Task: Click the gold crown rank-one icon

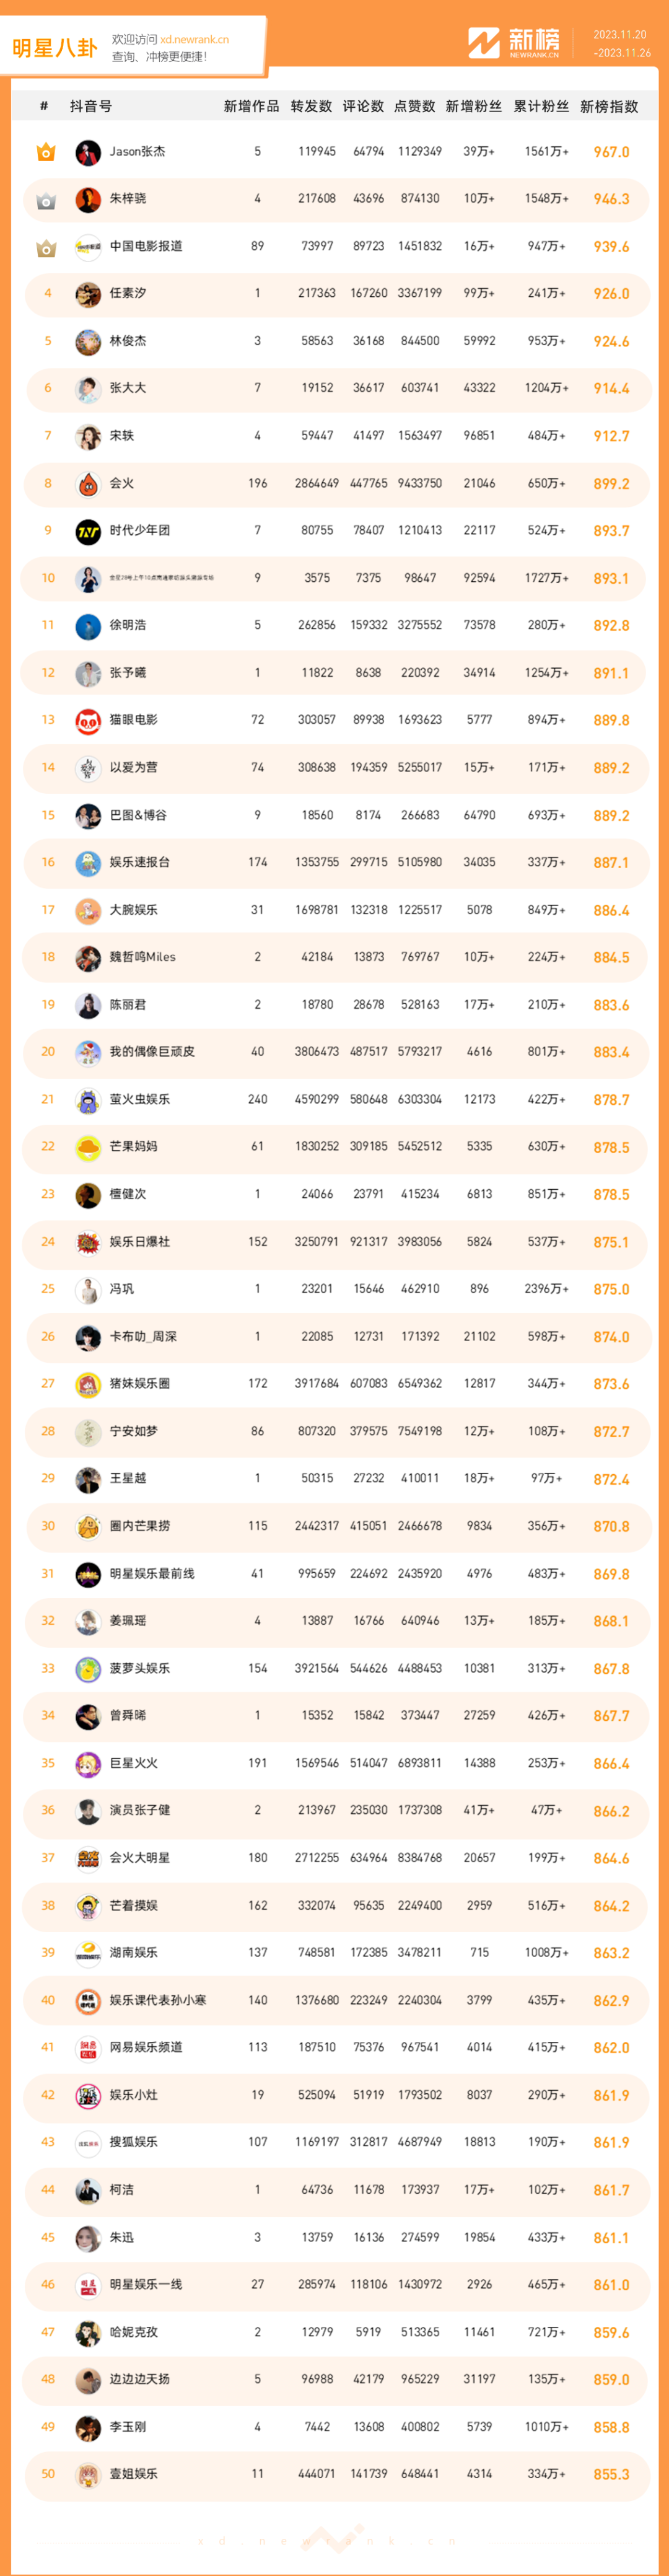Action: point(46,152)
